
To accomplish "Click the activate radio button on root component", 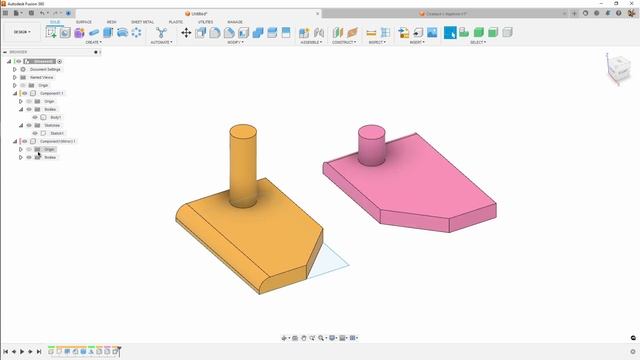I will (60, 61).
